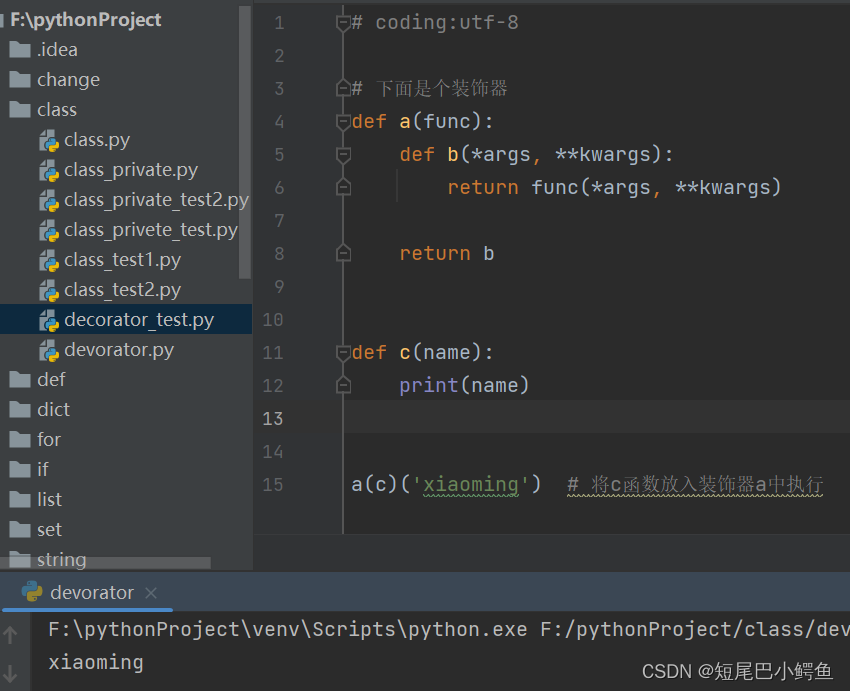Click the devorator.py file icon

coord(49,350)
